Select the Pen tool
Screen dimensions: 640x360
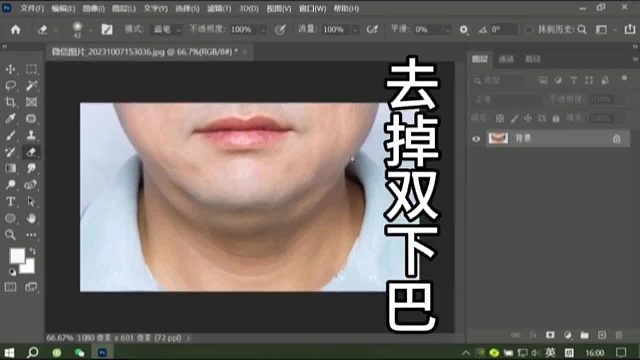(31, 185)
